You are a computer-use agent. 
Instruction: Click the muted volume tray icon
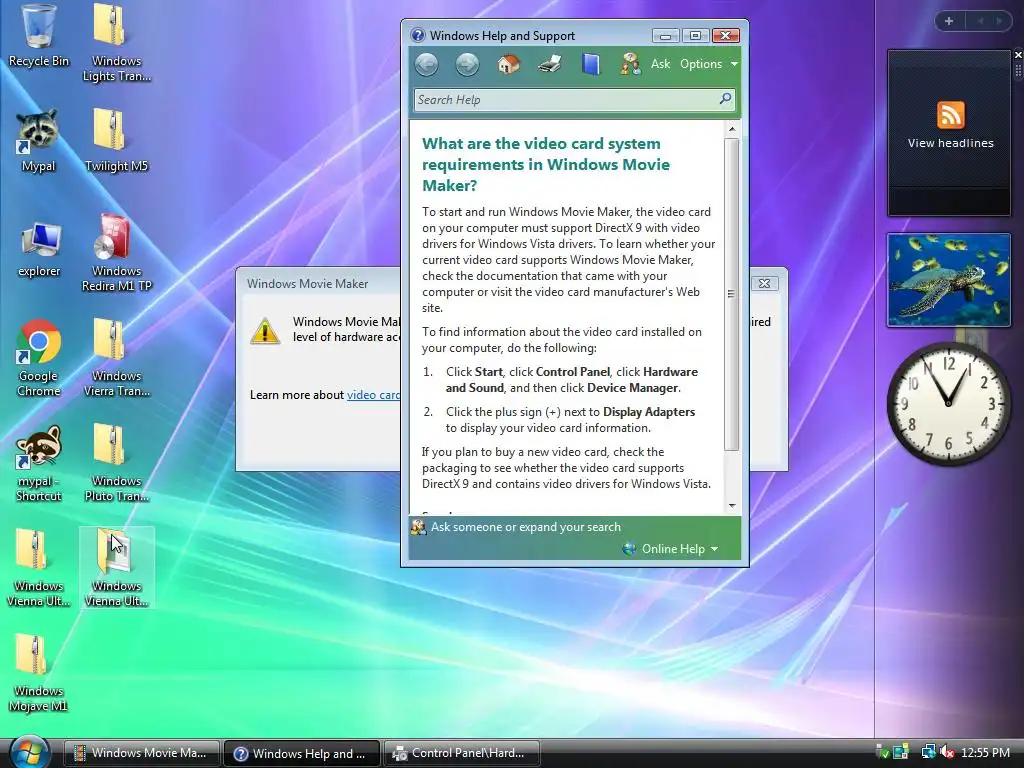tap(946, 753)
